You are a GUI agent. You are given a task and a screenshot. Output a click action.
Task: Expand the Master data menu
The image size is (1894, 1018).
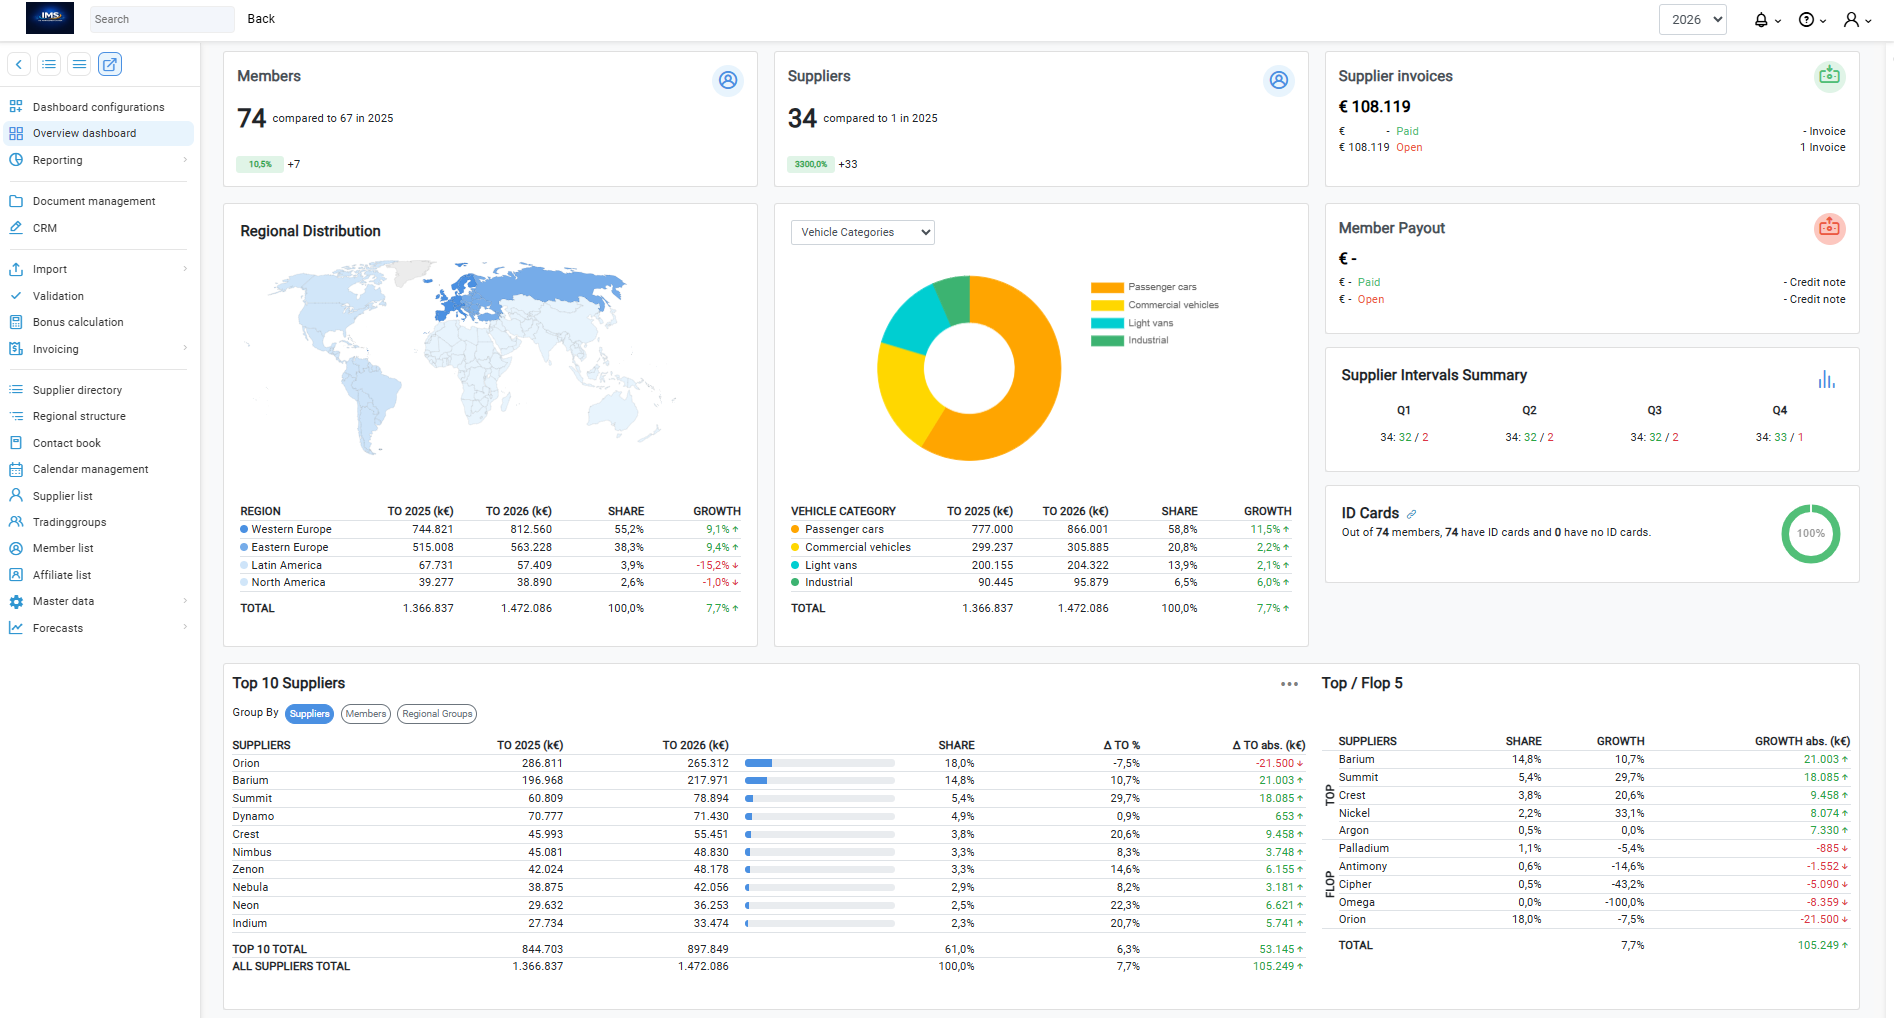click(98, 601)
